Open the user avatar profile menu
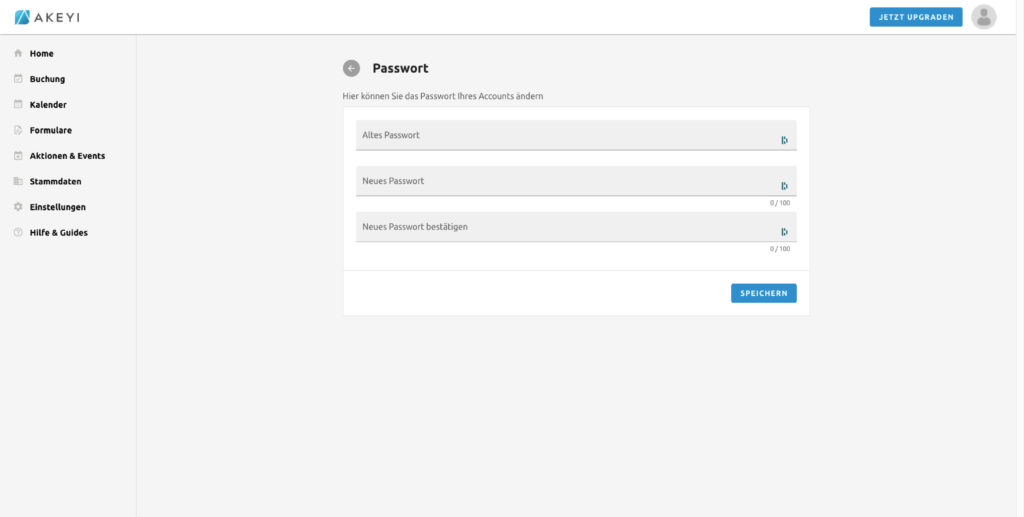Screen dimensions: 1024x517 coord(984,17)
